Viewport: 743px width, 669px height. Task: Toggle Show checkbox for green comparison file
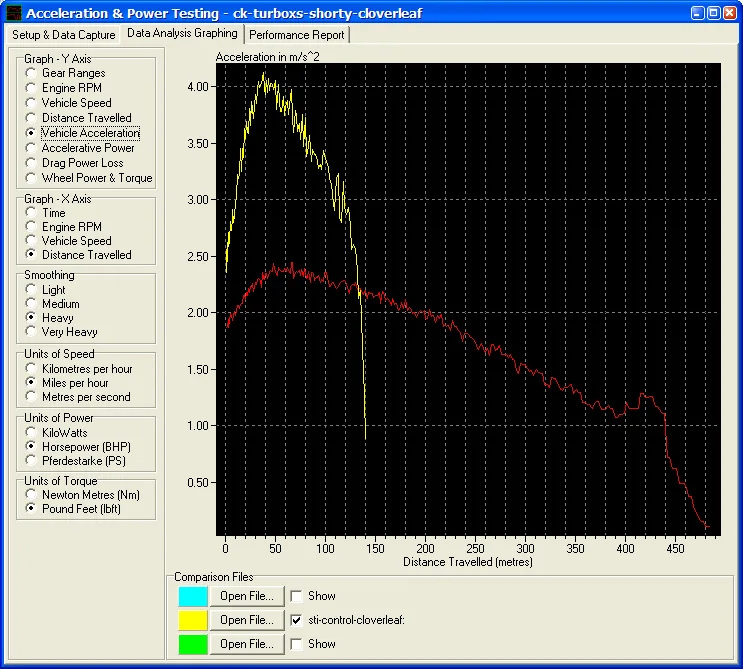coord(297,644)
